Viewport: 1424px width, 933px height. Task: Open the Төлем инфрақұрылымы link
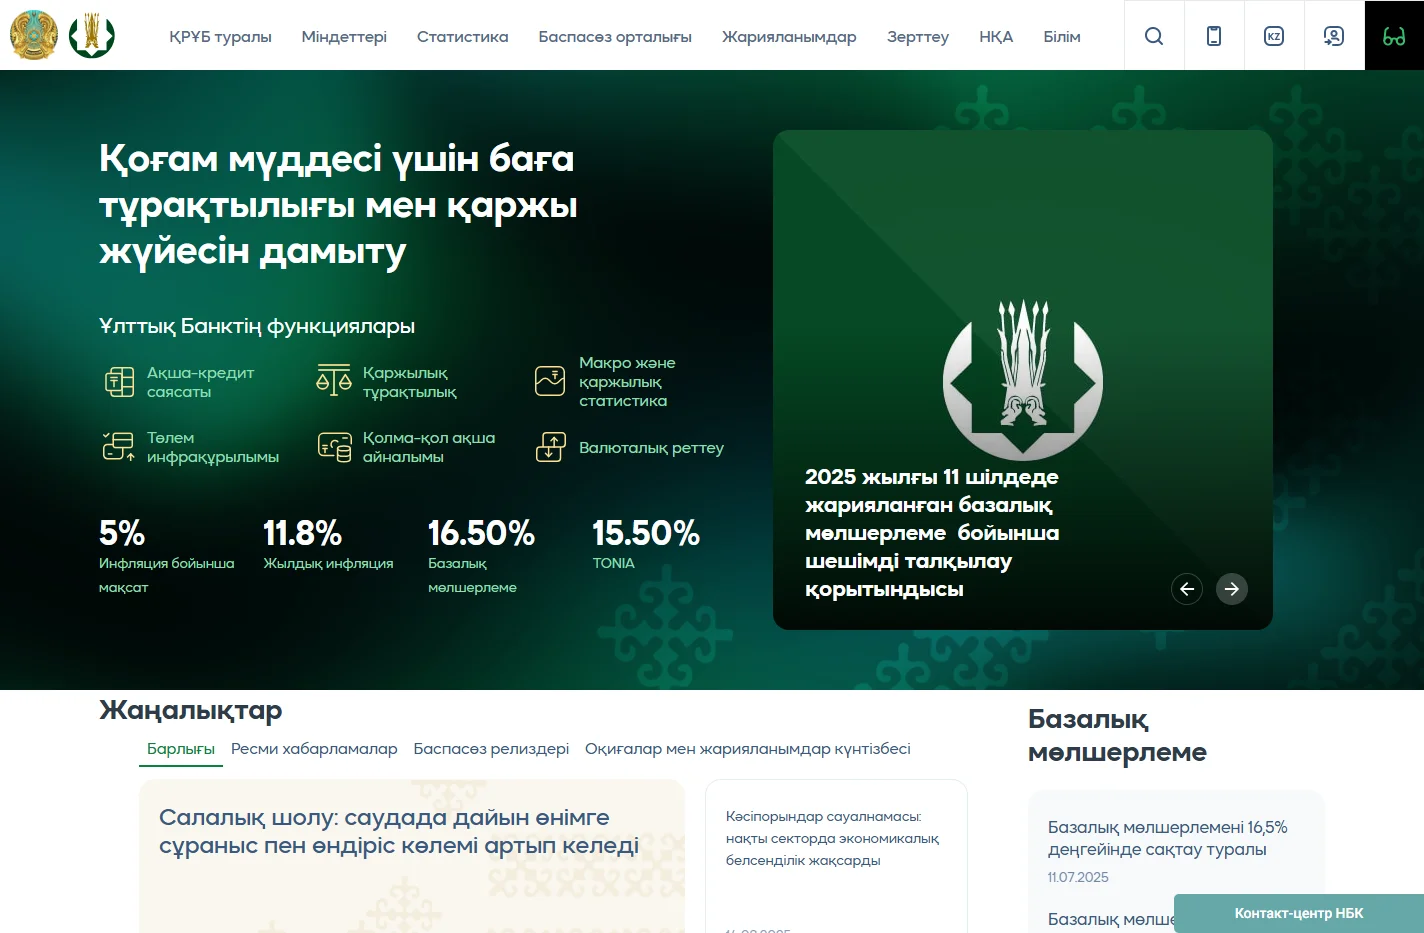click(x=213, y=447)
